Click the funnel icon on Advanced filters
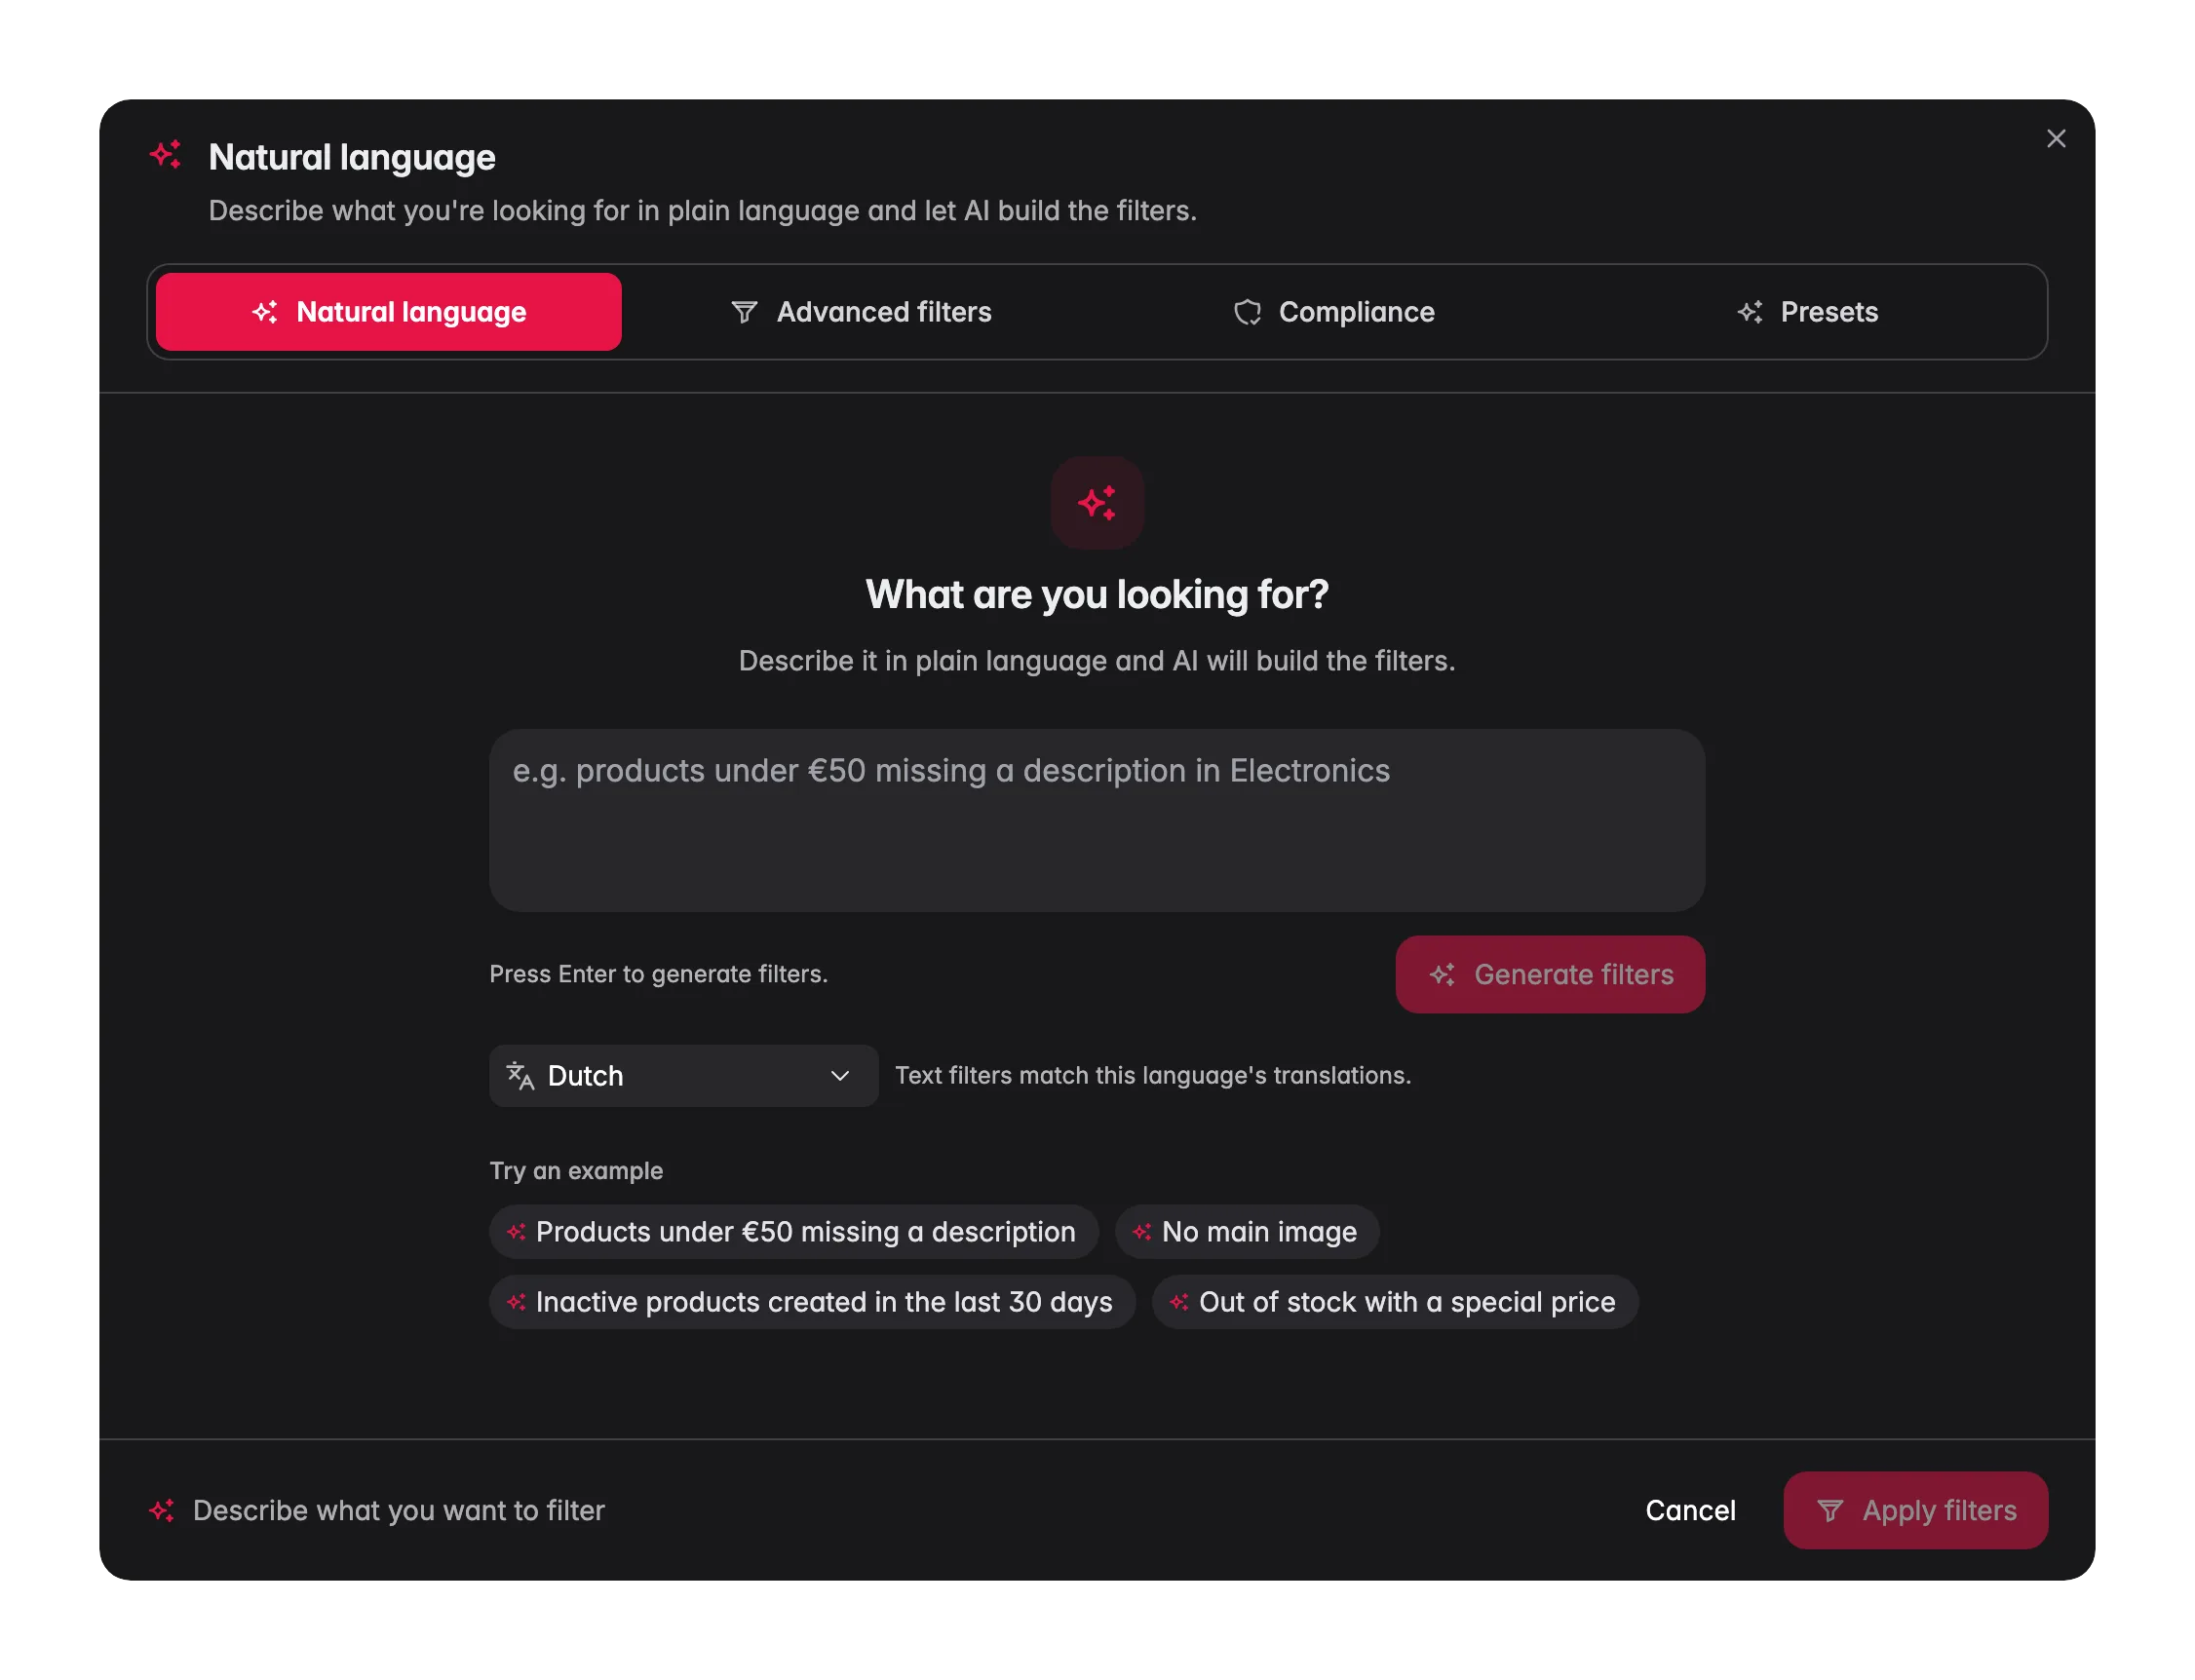 (744, 312)
